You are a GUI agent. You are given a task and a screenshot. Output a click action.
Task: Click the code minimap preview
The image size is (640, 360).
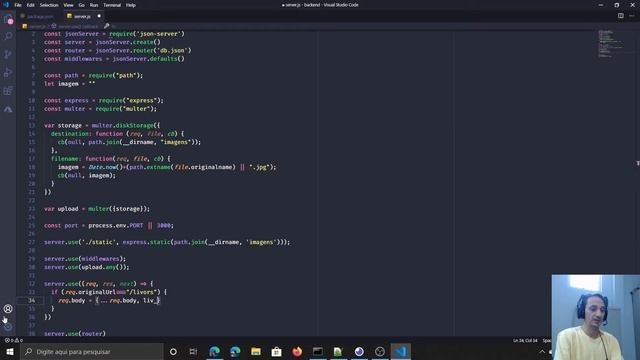point(611,44)
